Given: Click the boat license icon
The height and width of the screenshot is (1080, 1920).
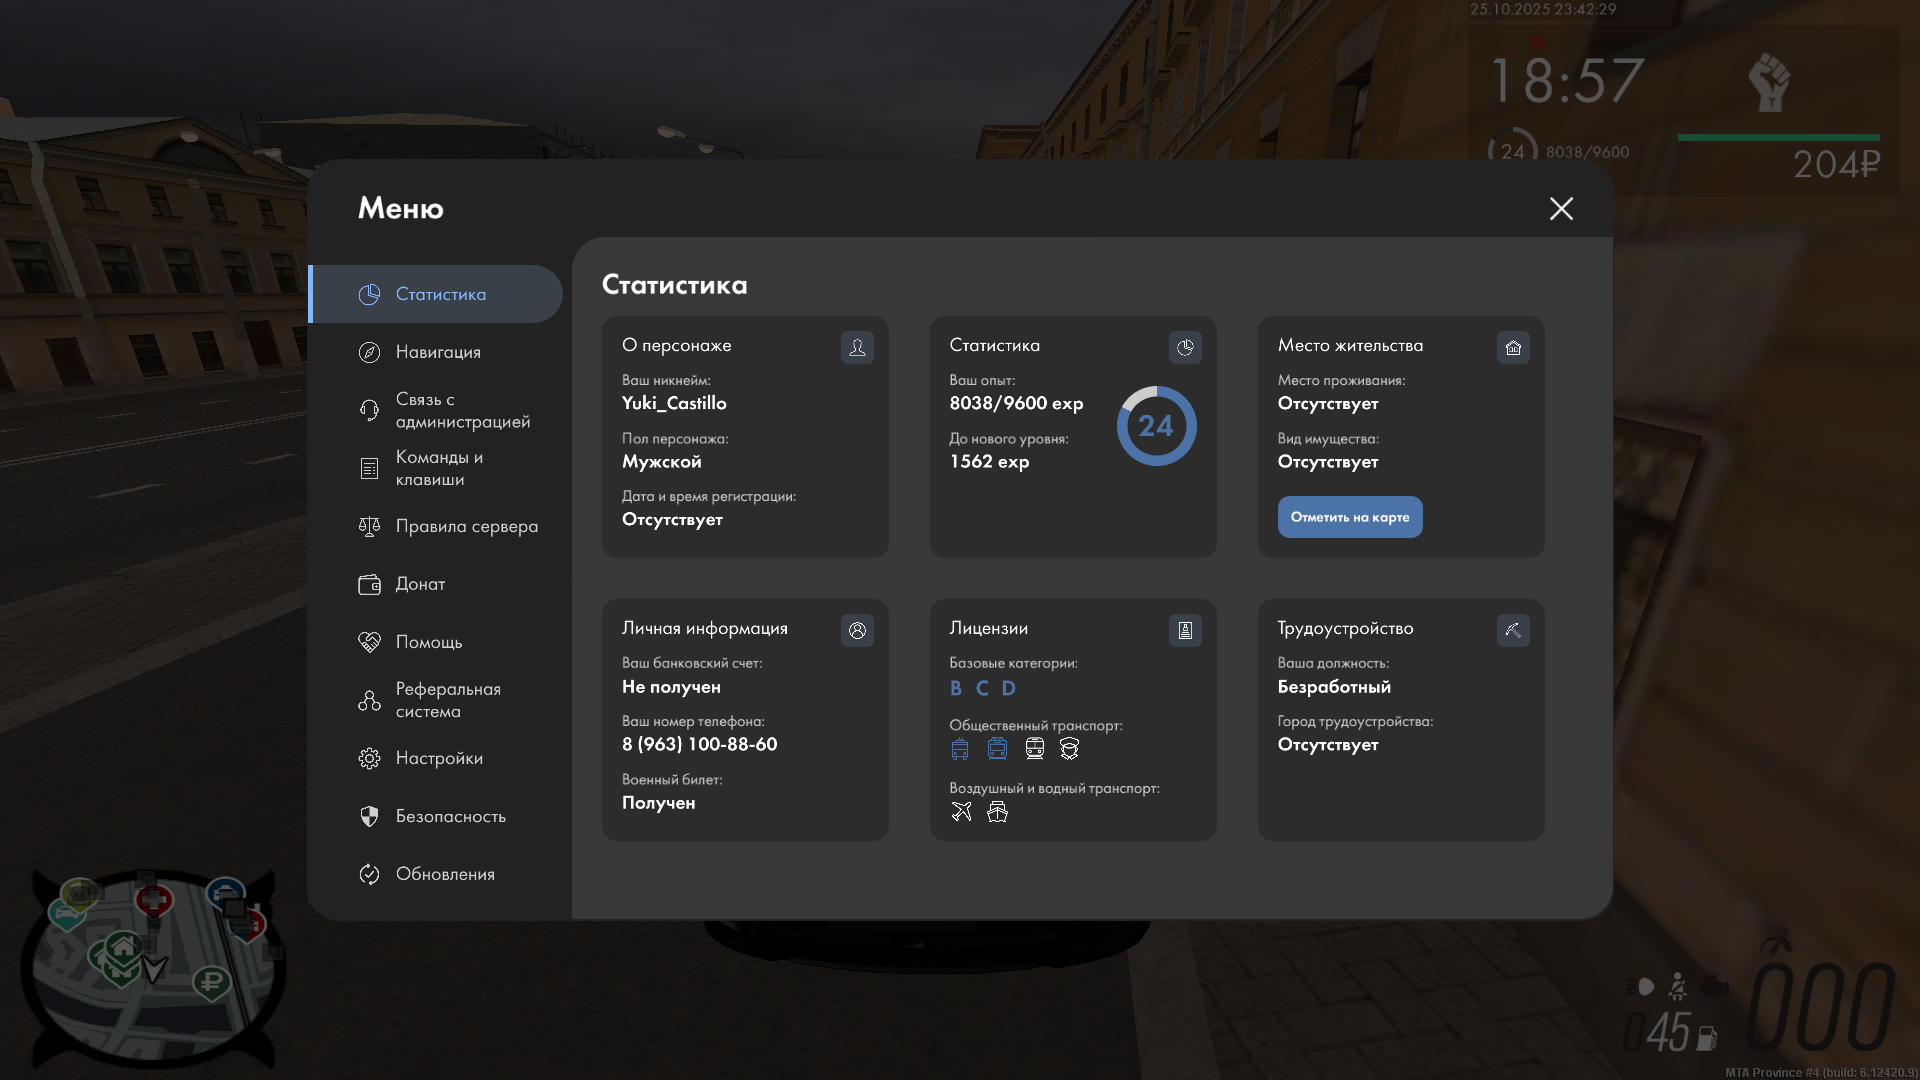Looking at the screenshot, I should tap(997, 811).
